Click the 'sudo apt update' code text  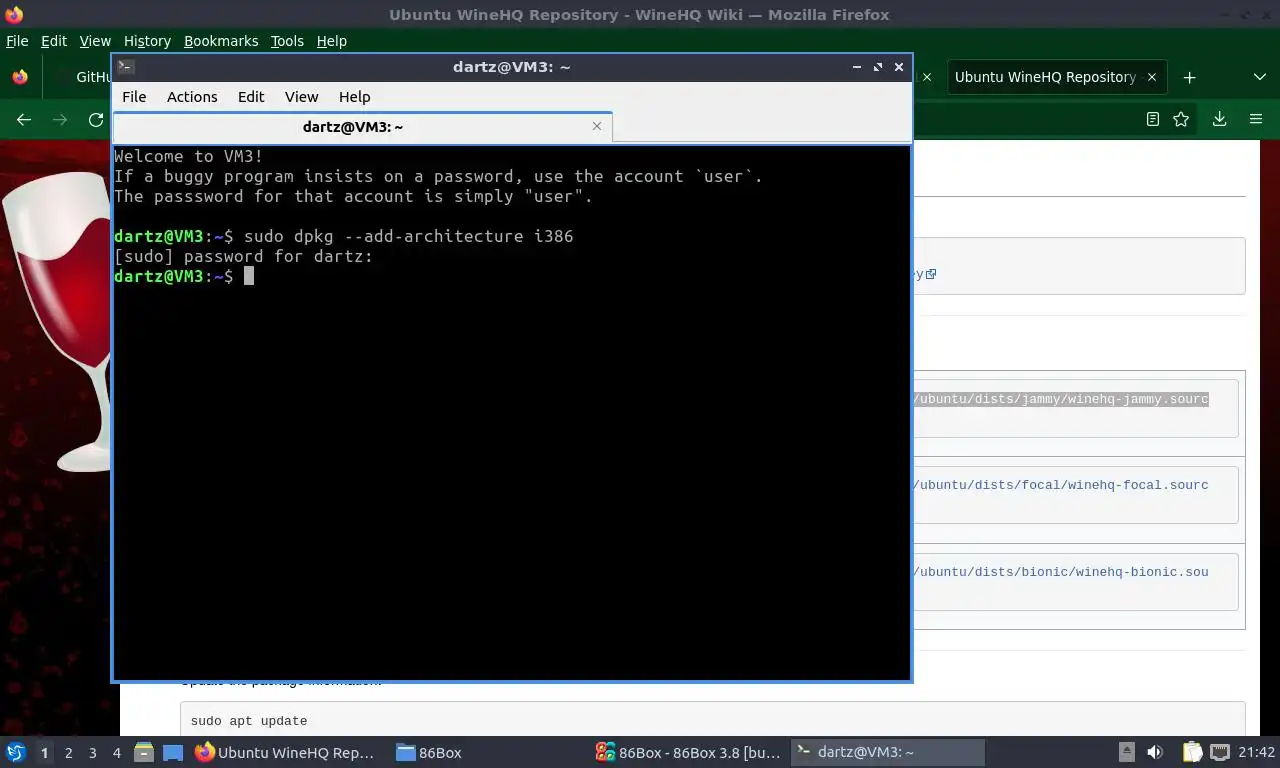249,721
